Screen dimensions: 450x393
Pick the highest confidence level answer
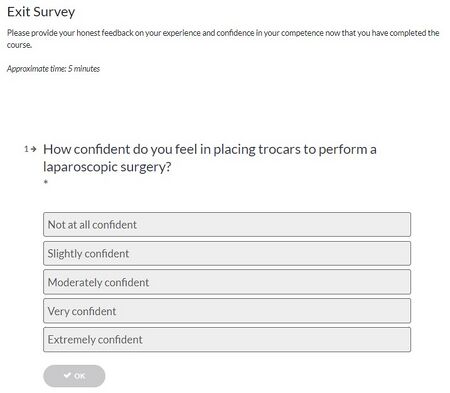coord(227,339)
